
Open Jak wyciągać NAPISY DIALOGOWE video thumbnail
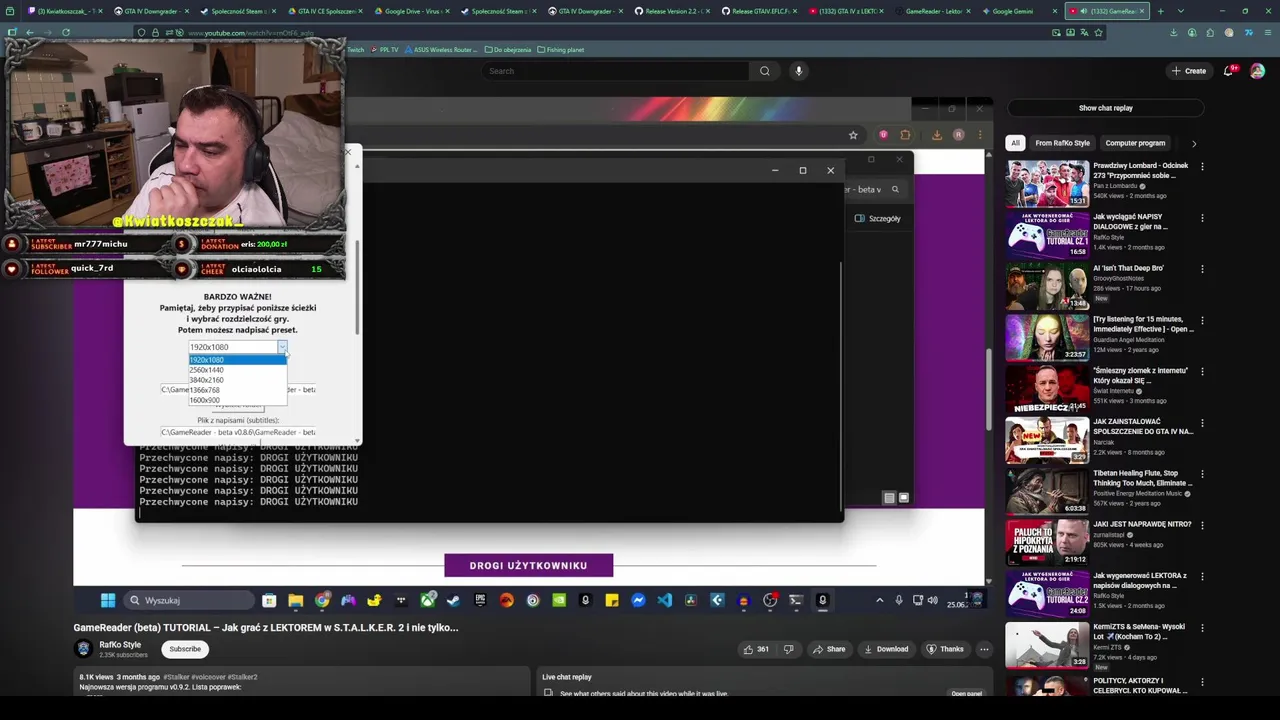click(1047, 234)
